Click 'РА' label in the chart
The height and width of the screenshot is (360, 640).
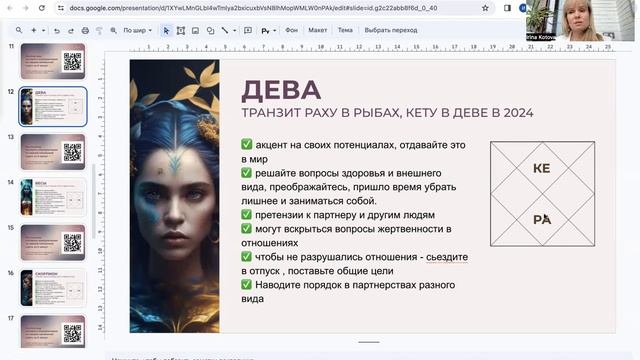click(x=542, y=220)
